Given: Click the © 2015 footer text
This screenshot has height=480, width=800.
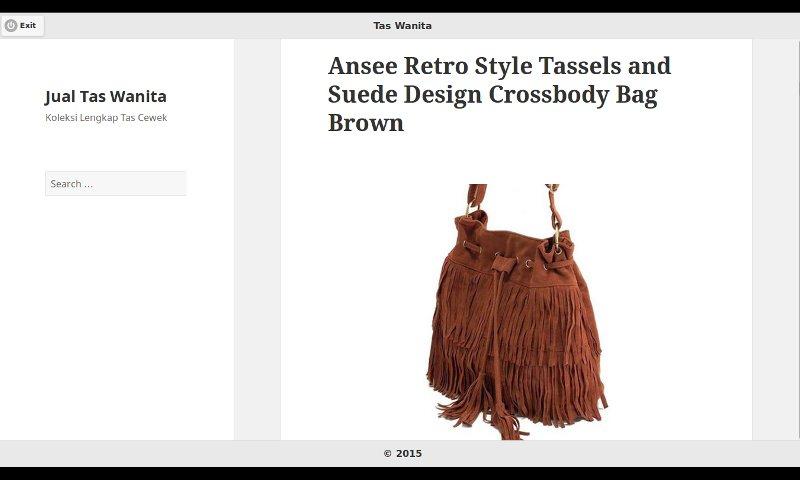Looking at the screenshot, I should coord(402,453).
